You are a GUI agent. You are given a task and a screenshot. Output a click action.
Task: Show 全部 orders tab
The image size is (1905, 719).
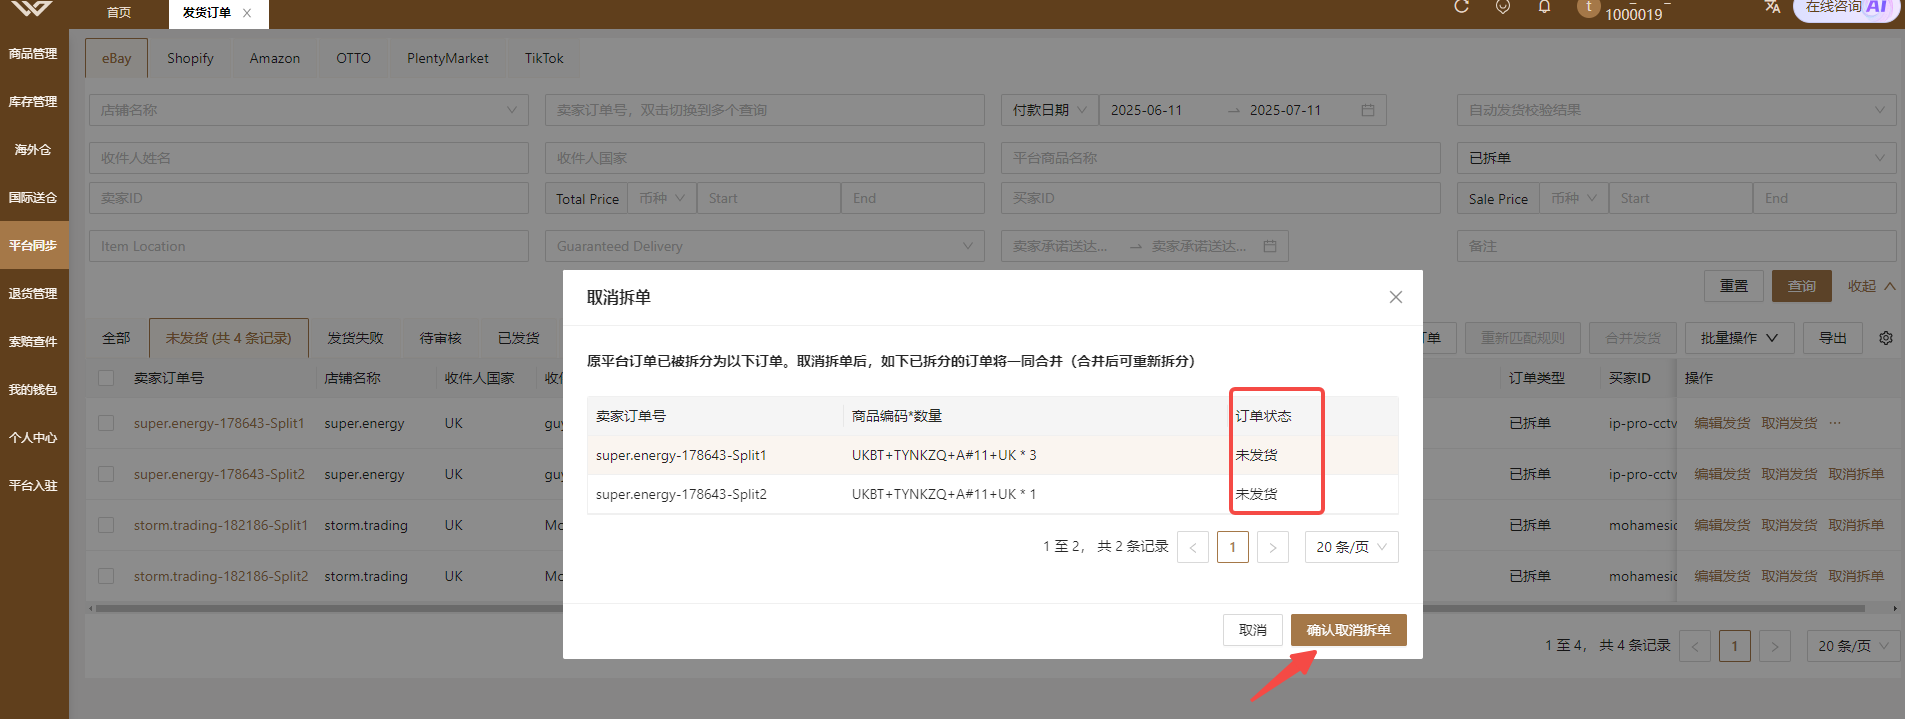pos(116,338)
